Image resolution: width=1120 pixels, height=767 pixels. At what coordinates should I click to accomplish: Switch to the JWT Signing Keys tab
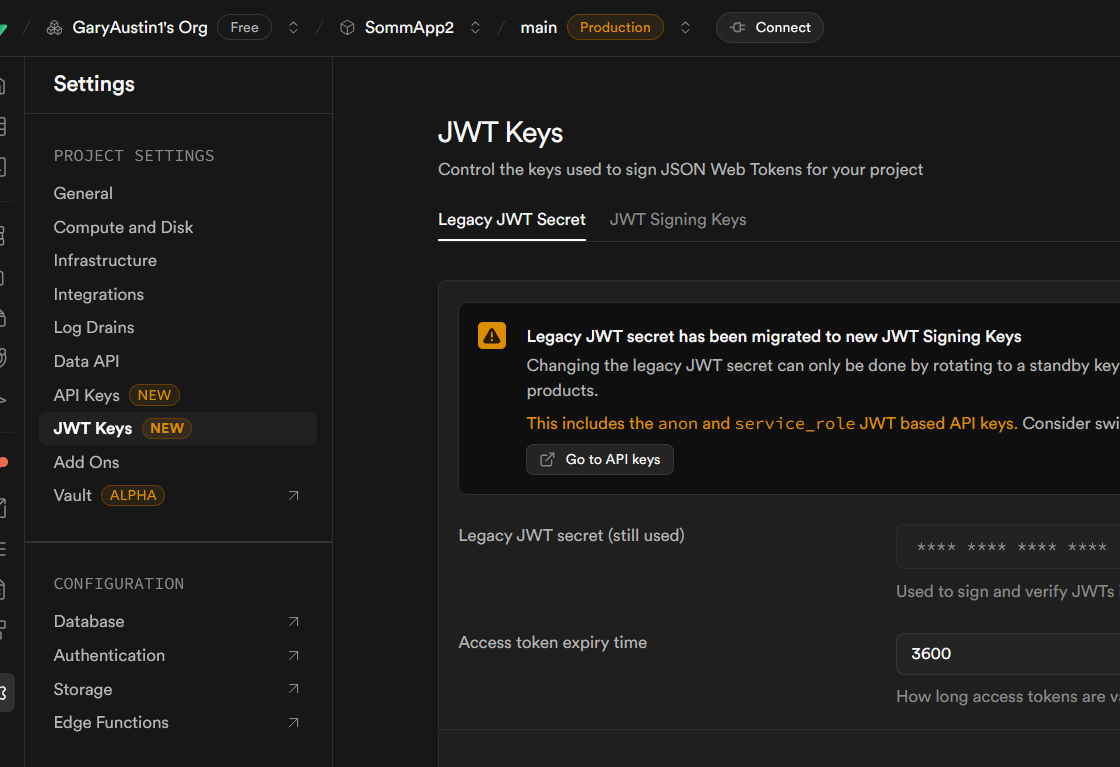pos(678,220)
